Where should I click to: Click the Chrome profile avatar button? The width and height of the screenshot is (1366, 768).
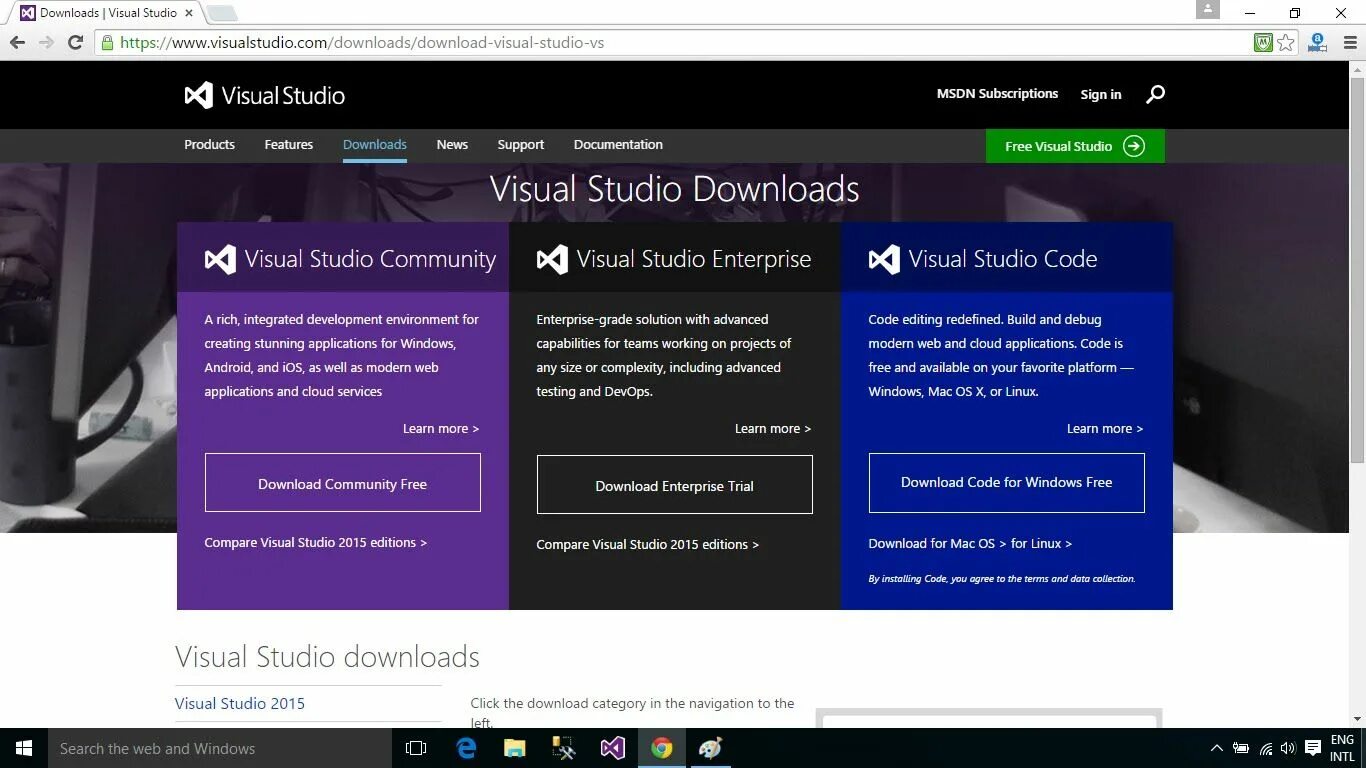[x=1208, y=10]
